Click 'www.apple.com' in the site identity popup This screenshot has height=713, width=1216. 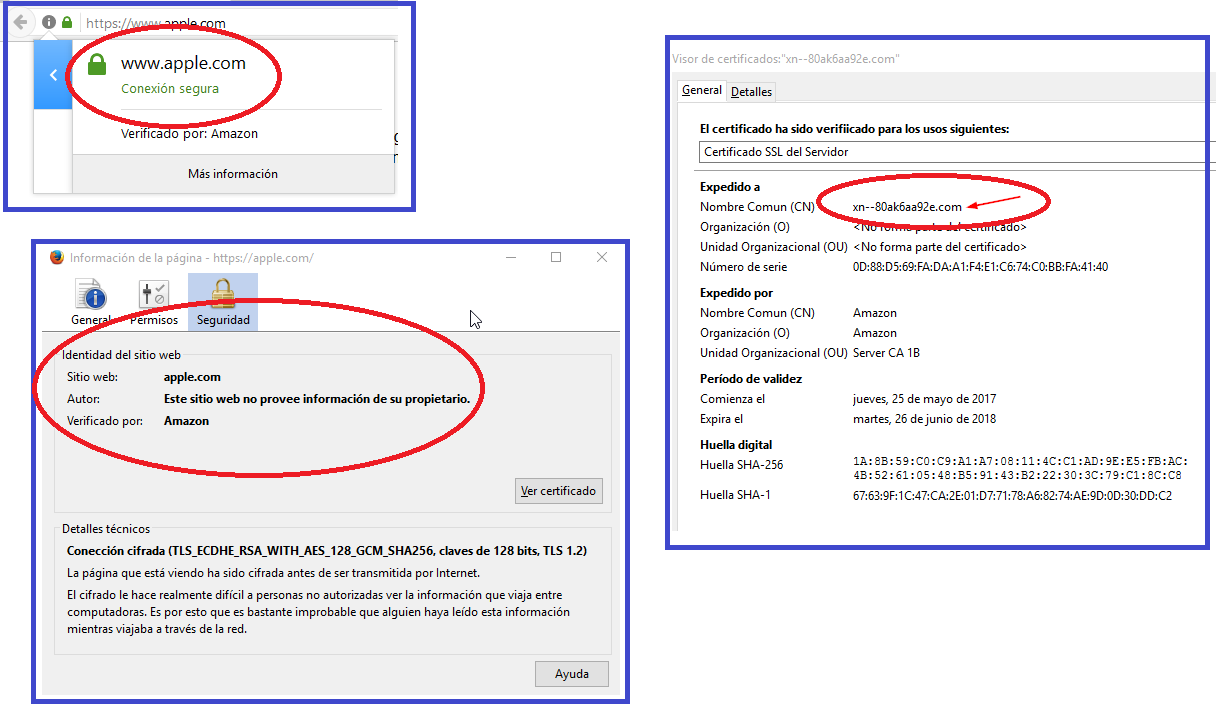tap(183, 63)
